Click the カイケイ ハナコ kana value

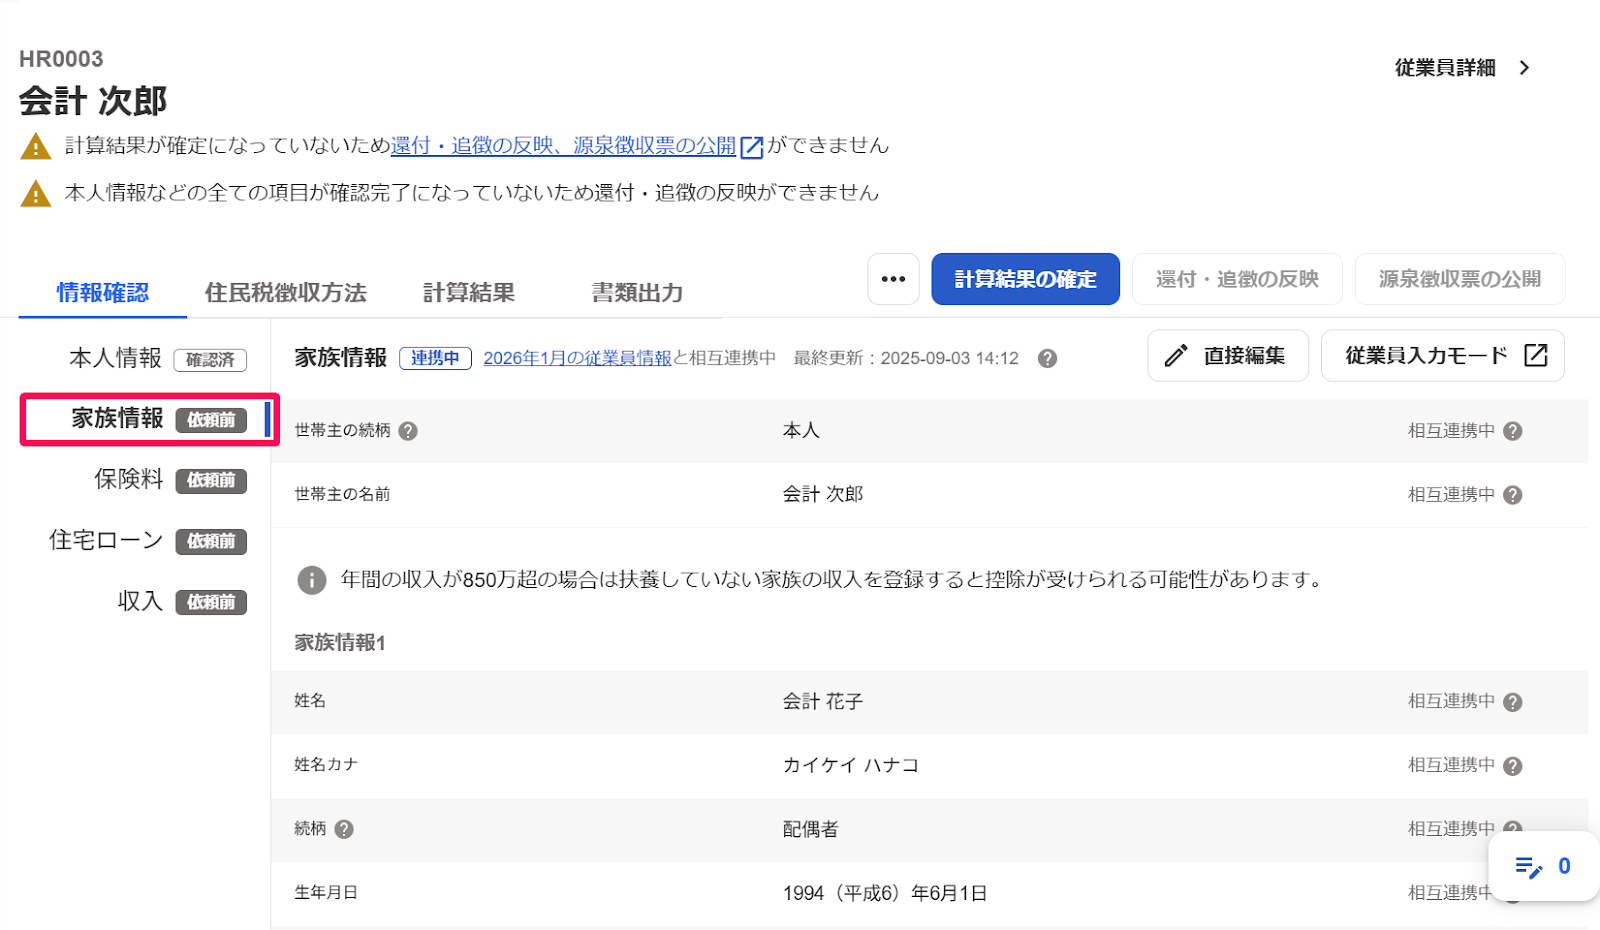850,766
